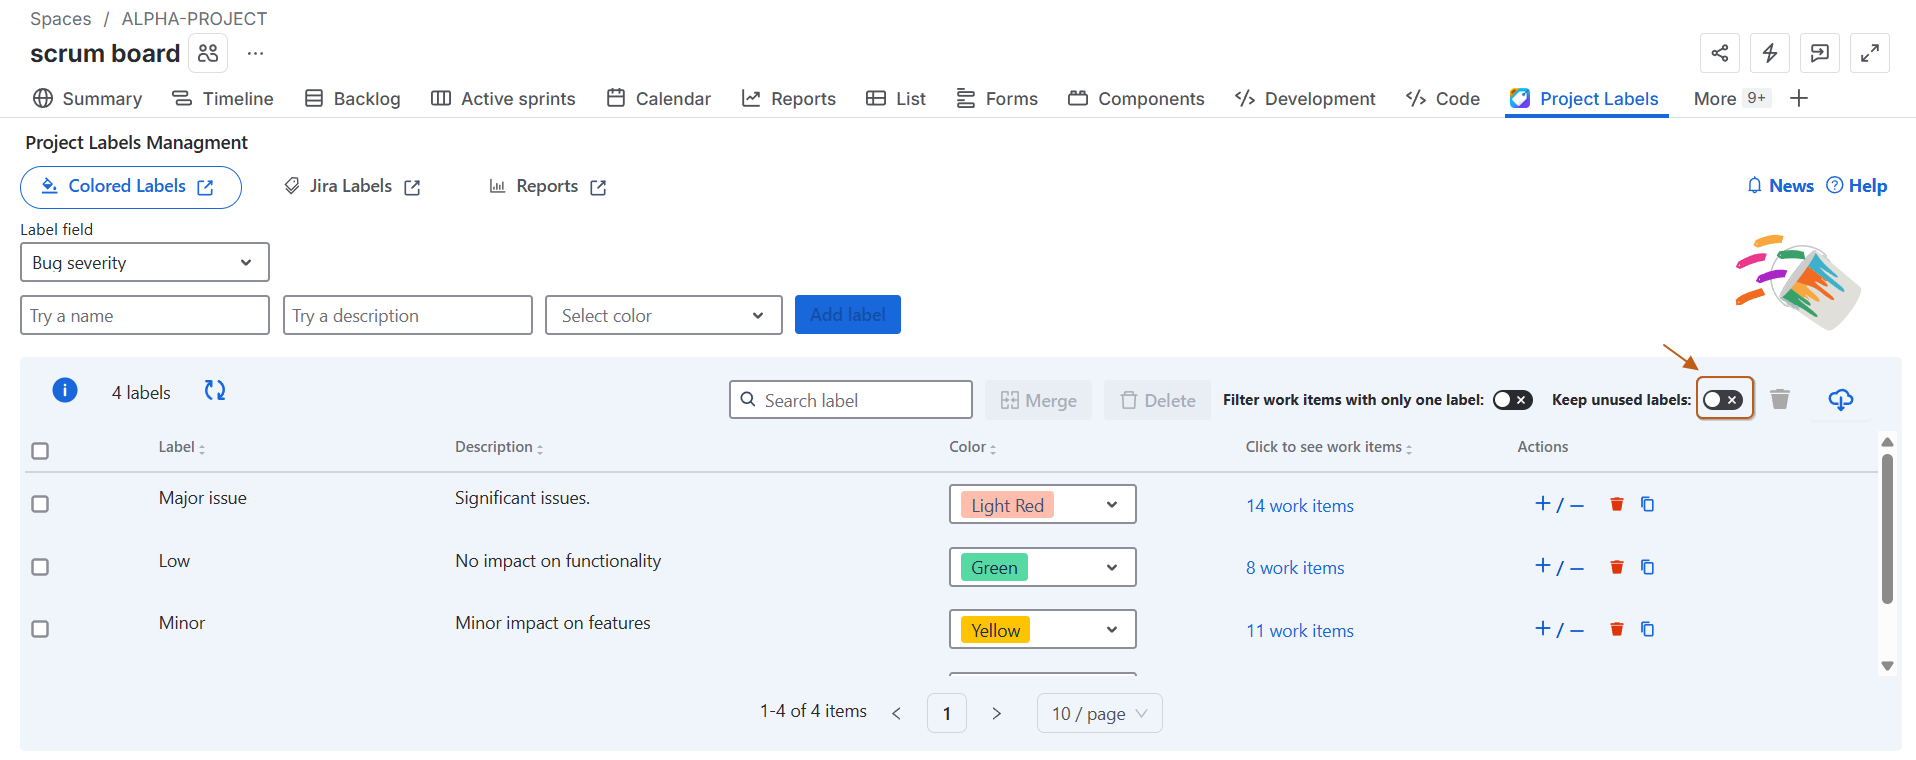Open the share icon at top right
Image resolution: width=1916 pixels, height=760 pixels.
[1719, 53]
